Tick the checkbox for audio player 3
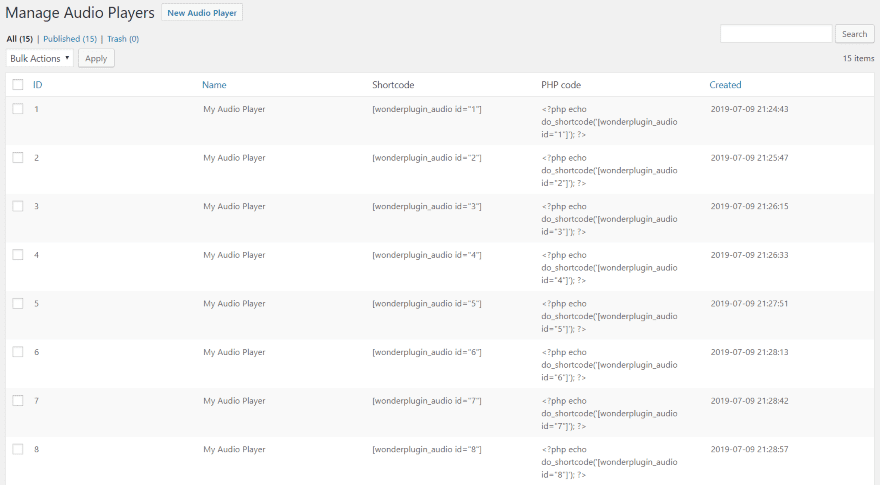This screenshot has height=485, width=880. tap(18, 206)
